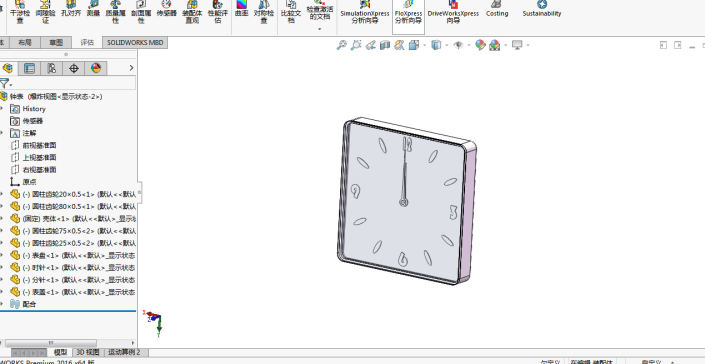Launch the 孔对齐 hole alignment check
The width and height of the screenshot is (705, 364).
click(71, 9)
